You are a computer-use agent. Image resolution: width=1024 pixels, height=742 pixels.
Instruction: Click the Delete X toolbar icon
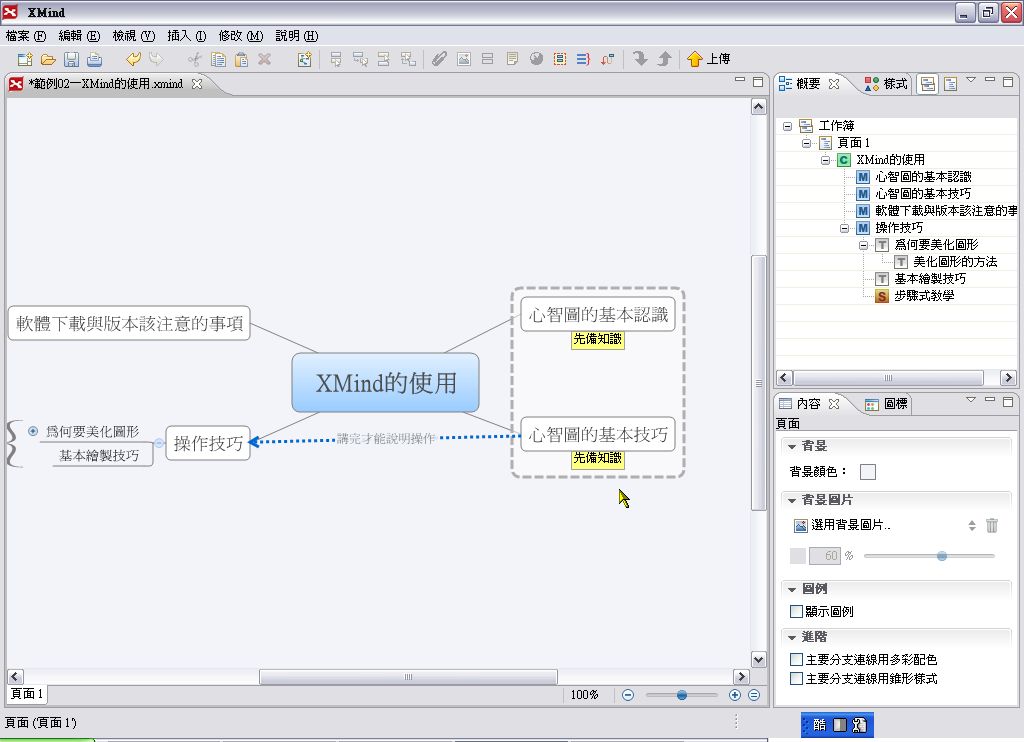click(264, 59)
